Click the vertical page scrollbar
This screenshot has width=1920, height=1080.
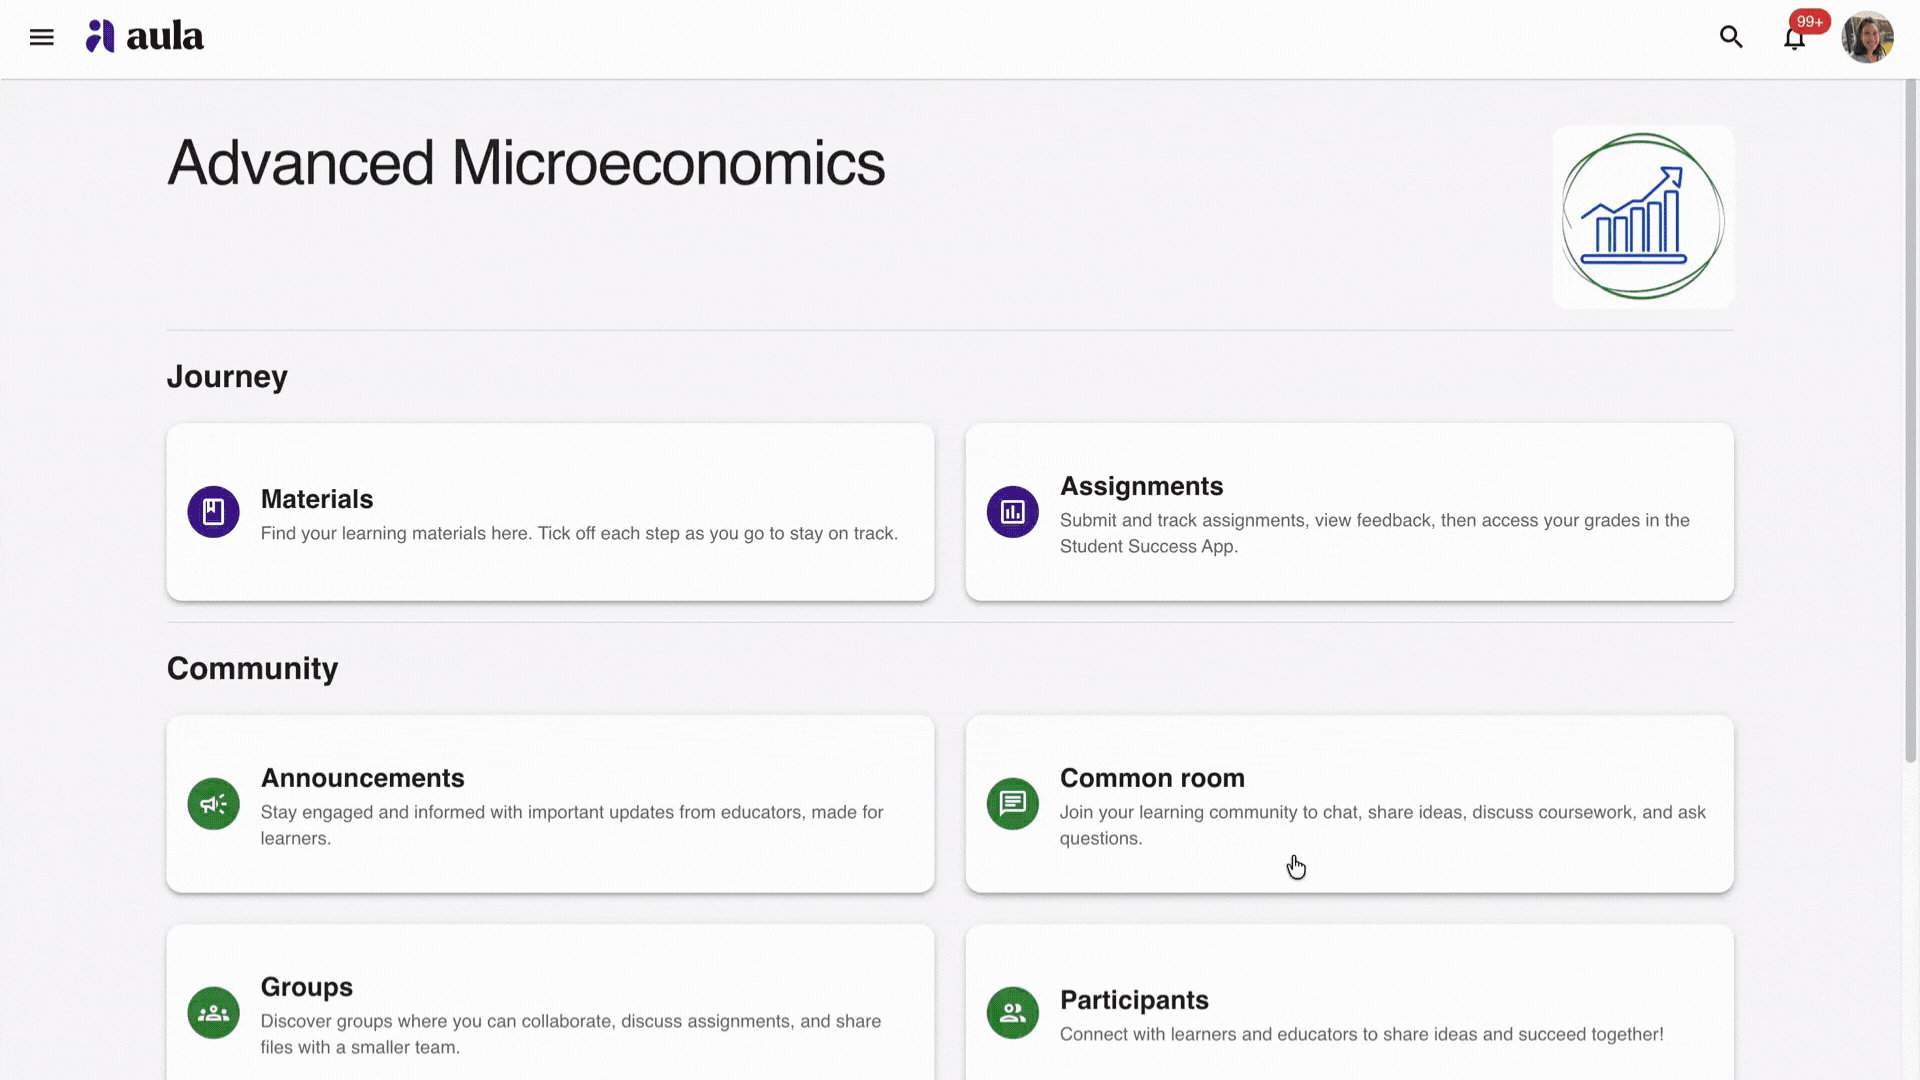point(1910,422)
